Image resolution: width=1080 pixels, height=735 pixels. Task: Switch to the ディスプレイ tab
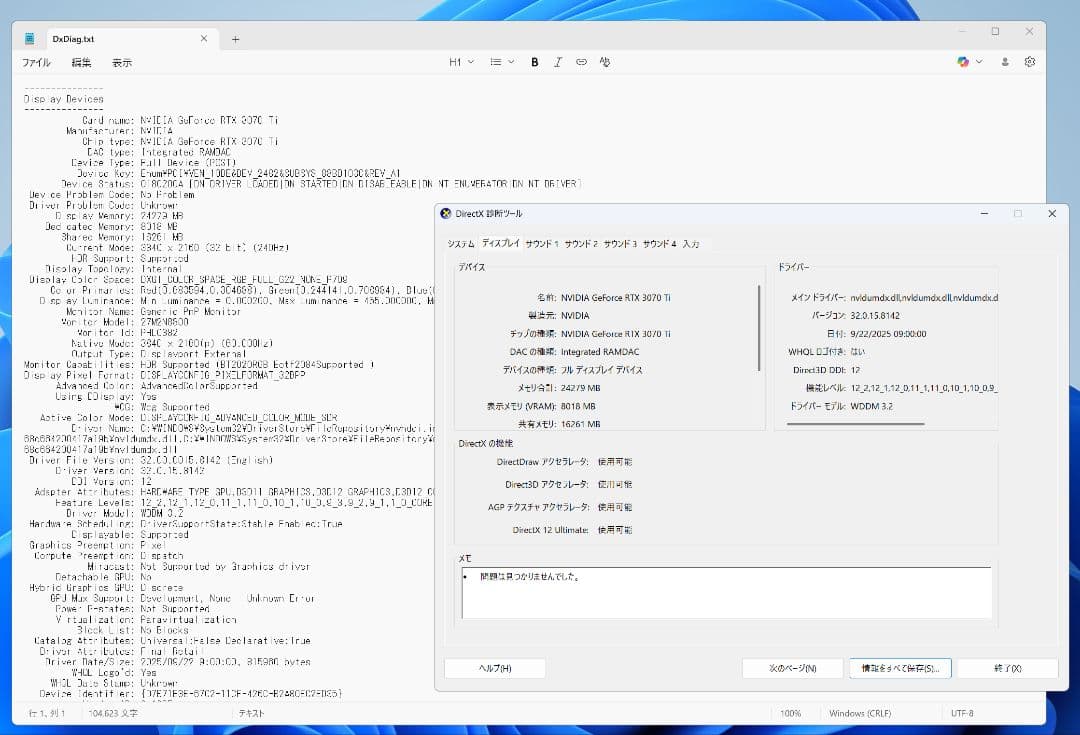(501, 243)
